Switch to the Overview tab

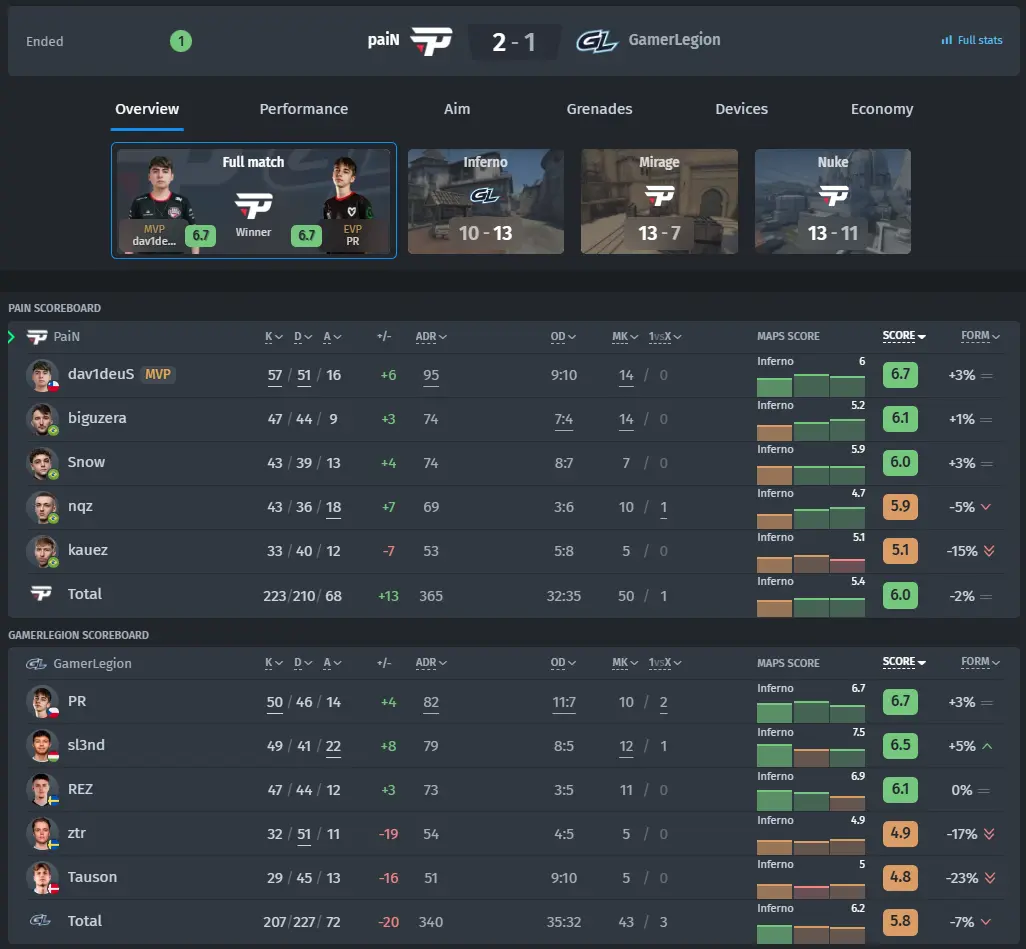(x=147, y=109)
